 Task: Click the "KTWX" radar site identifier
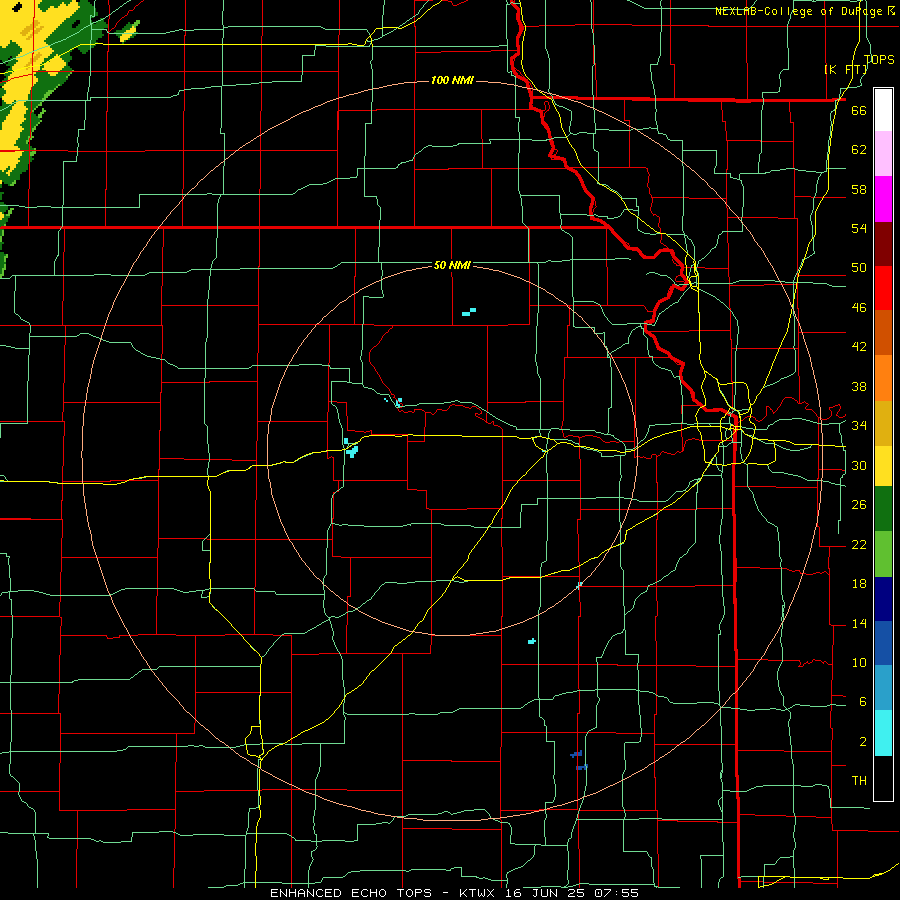tap(479, 893)
